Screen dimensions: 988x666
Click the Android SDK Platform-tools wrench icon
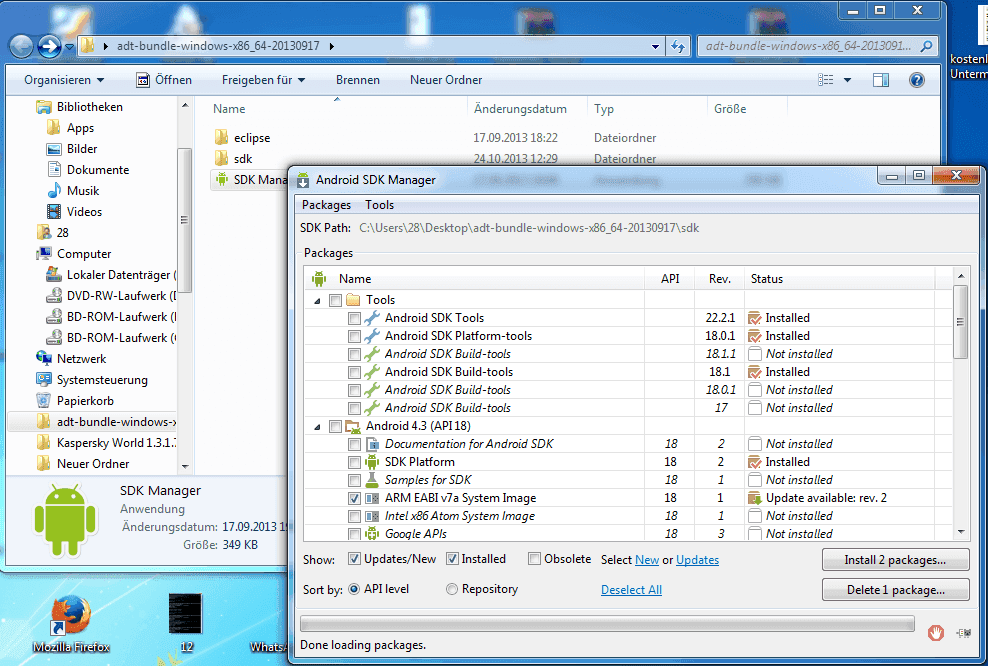pos(372,336)
